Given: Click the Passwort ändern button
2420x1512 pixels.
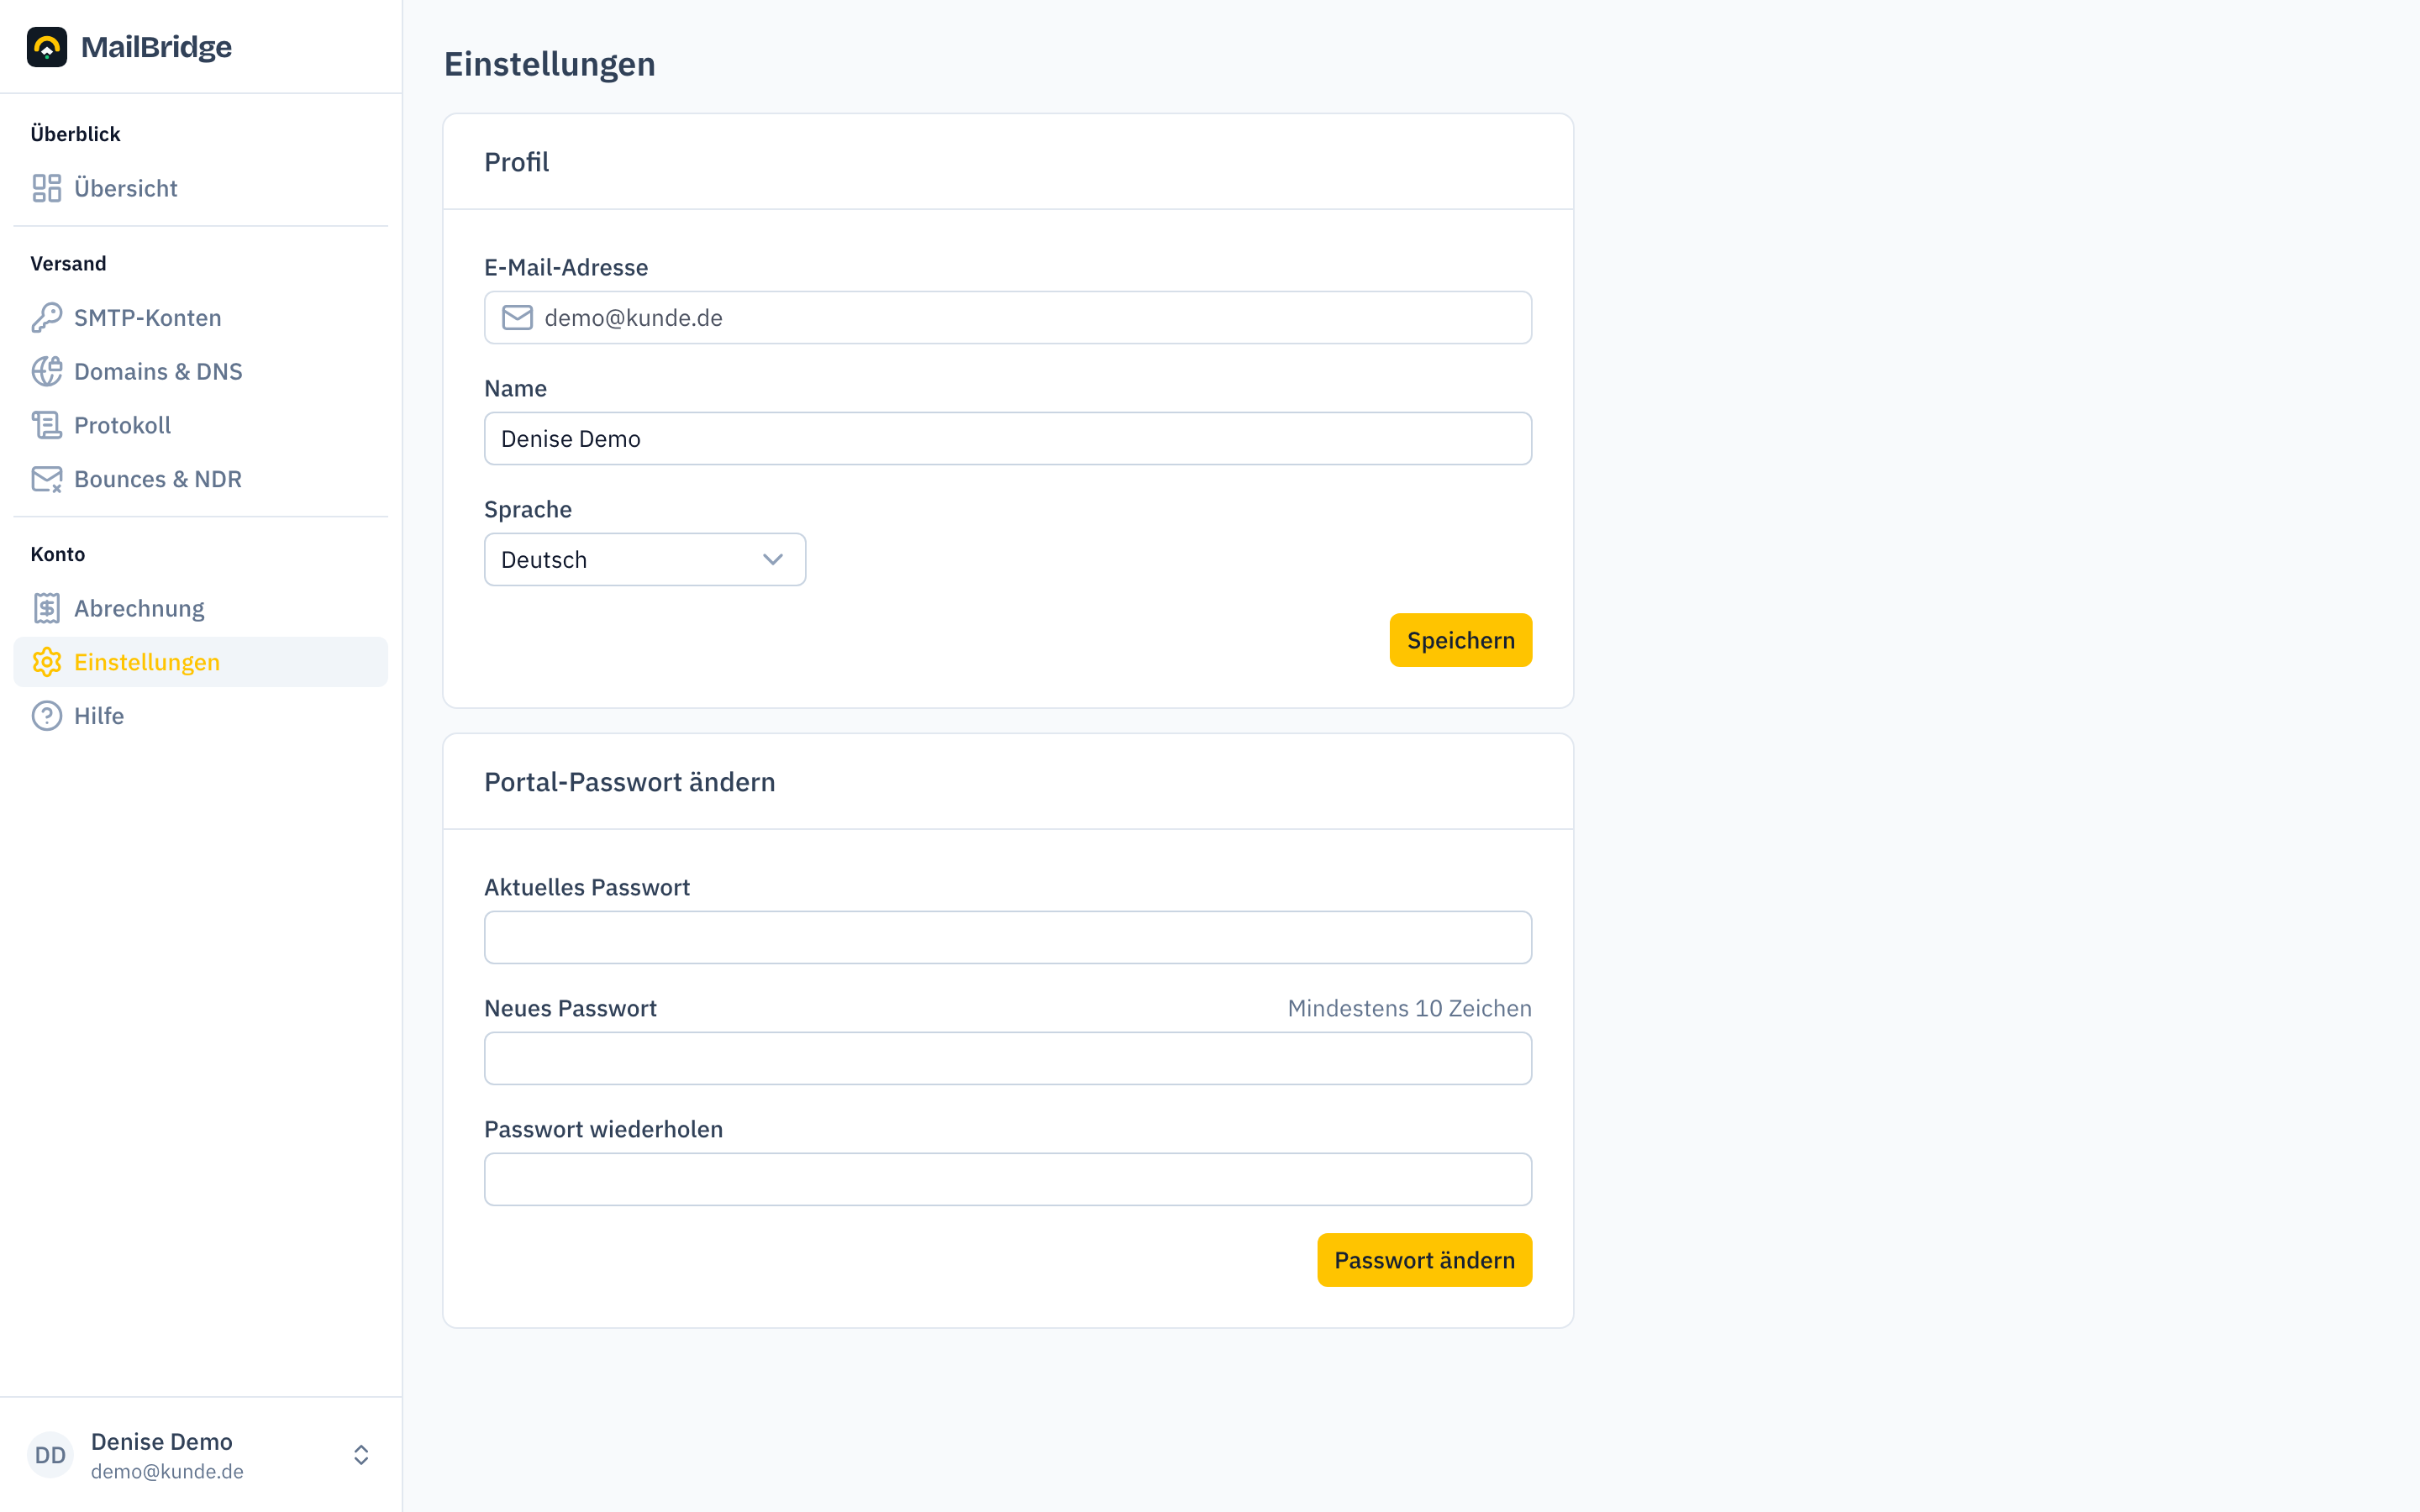Looking at the screenshot, I should [1424, 1260].
